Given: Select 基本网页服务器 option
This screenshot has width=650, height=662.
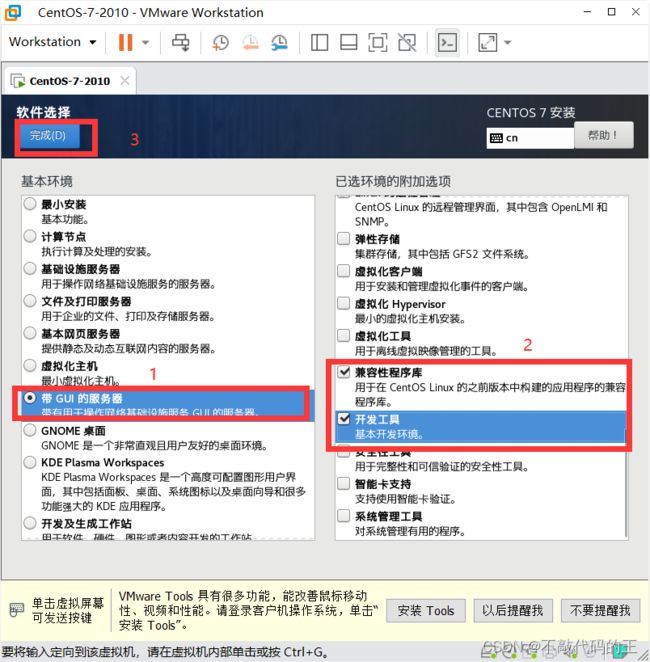Looking at the screenshot, I should 30,333.
